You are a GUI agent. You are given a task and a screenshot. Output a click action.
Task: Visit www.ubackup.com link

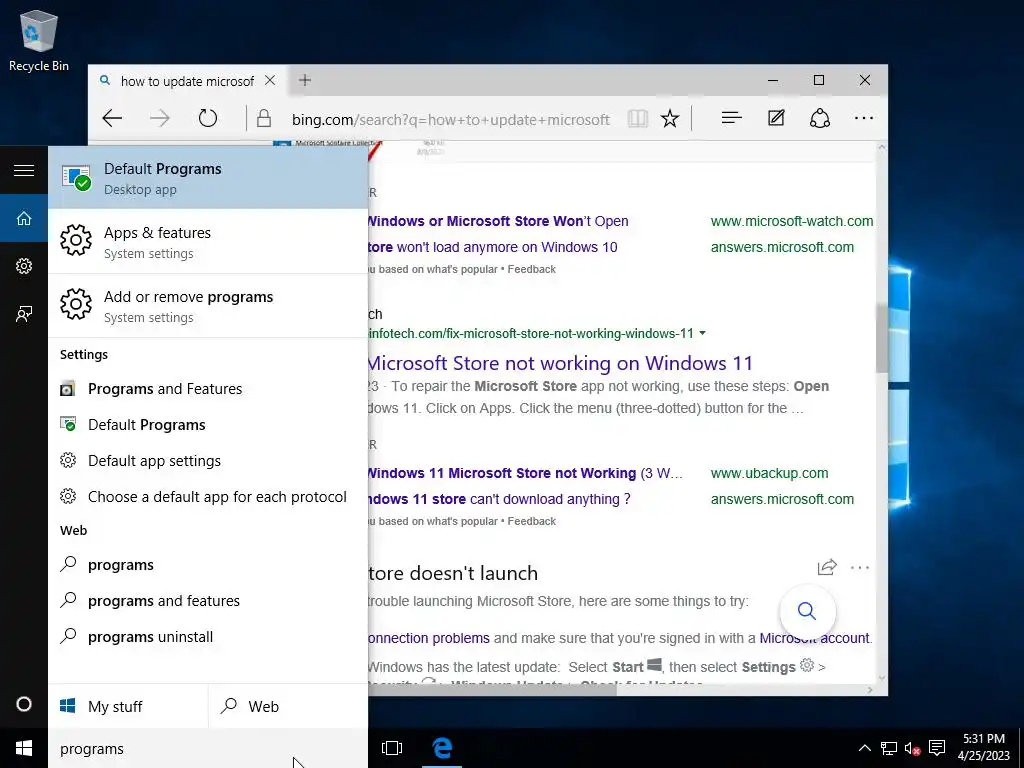click(x=769, y=473)
